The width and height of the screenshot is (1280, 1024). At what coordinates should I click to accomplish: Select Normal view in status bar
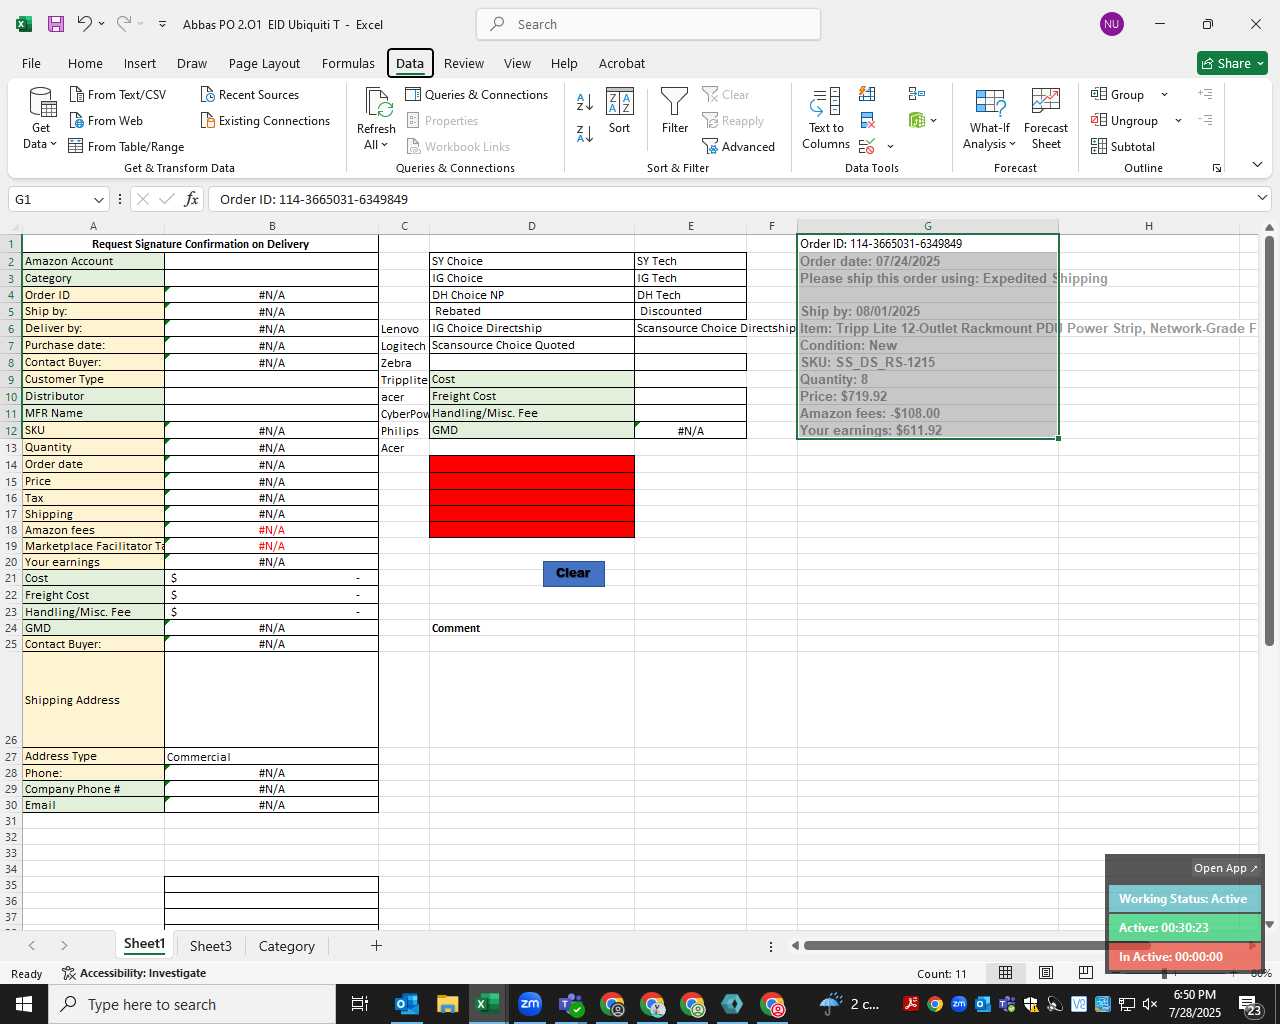click(1005, 972)
